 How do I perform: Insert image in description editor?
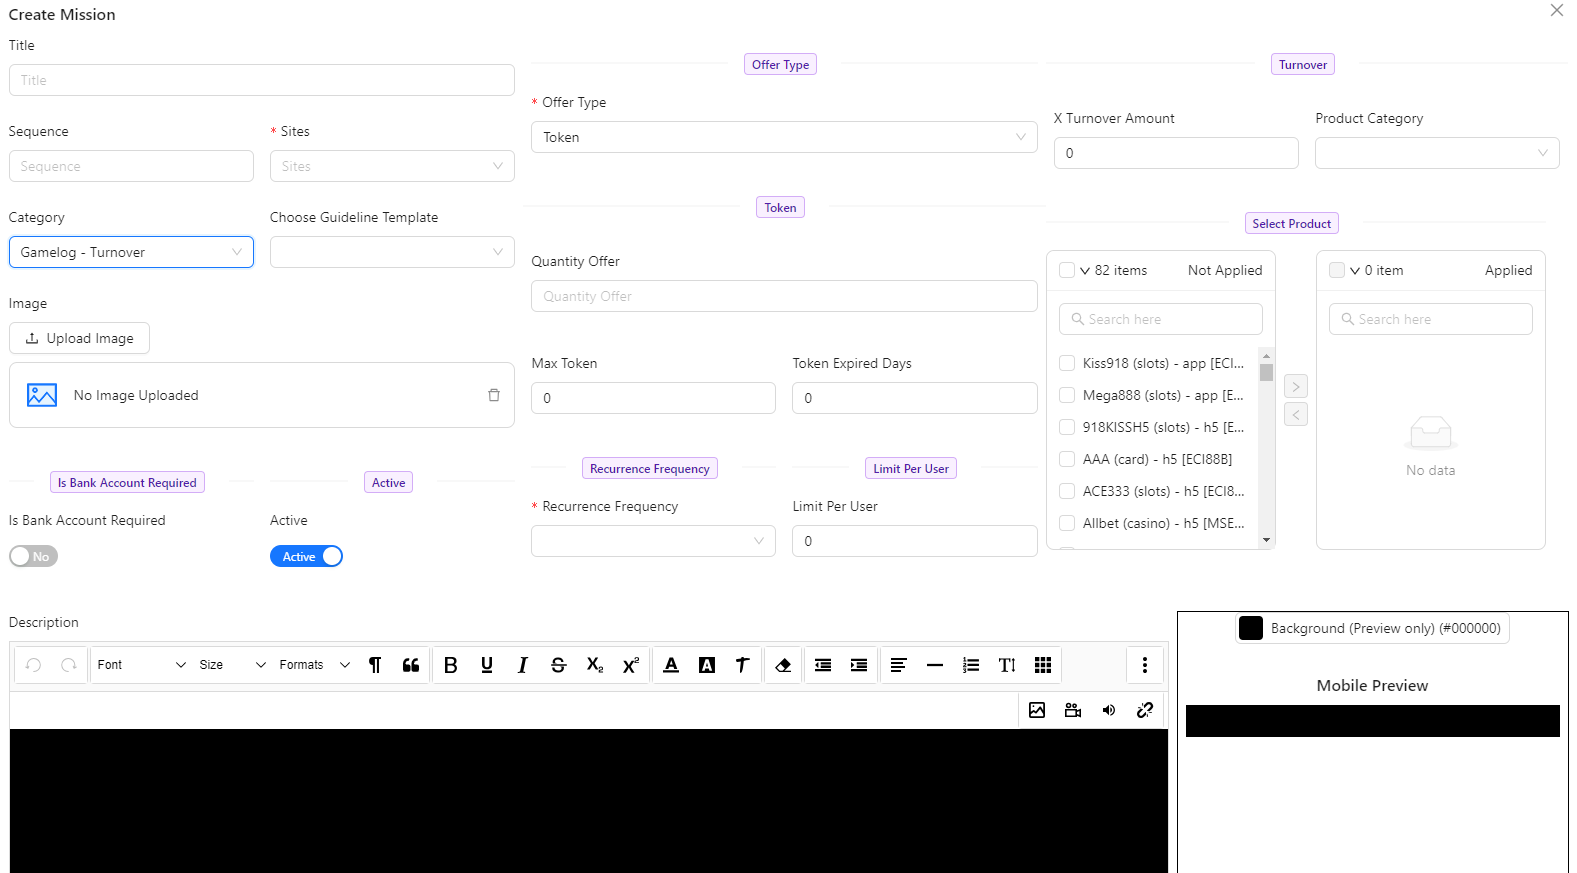pos(1037,710)
